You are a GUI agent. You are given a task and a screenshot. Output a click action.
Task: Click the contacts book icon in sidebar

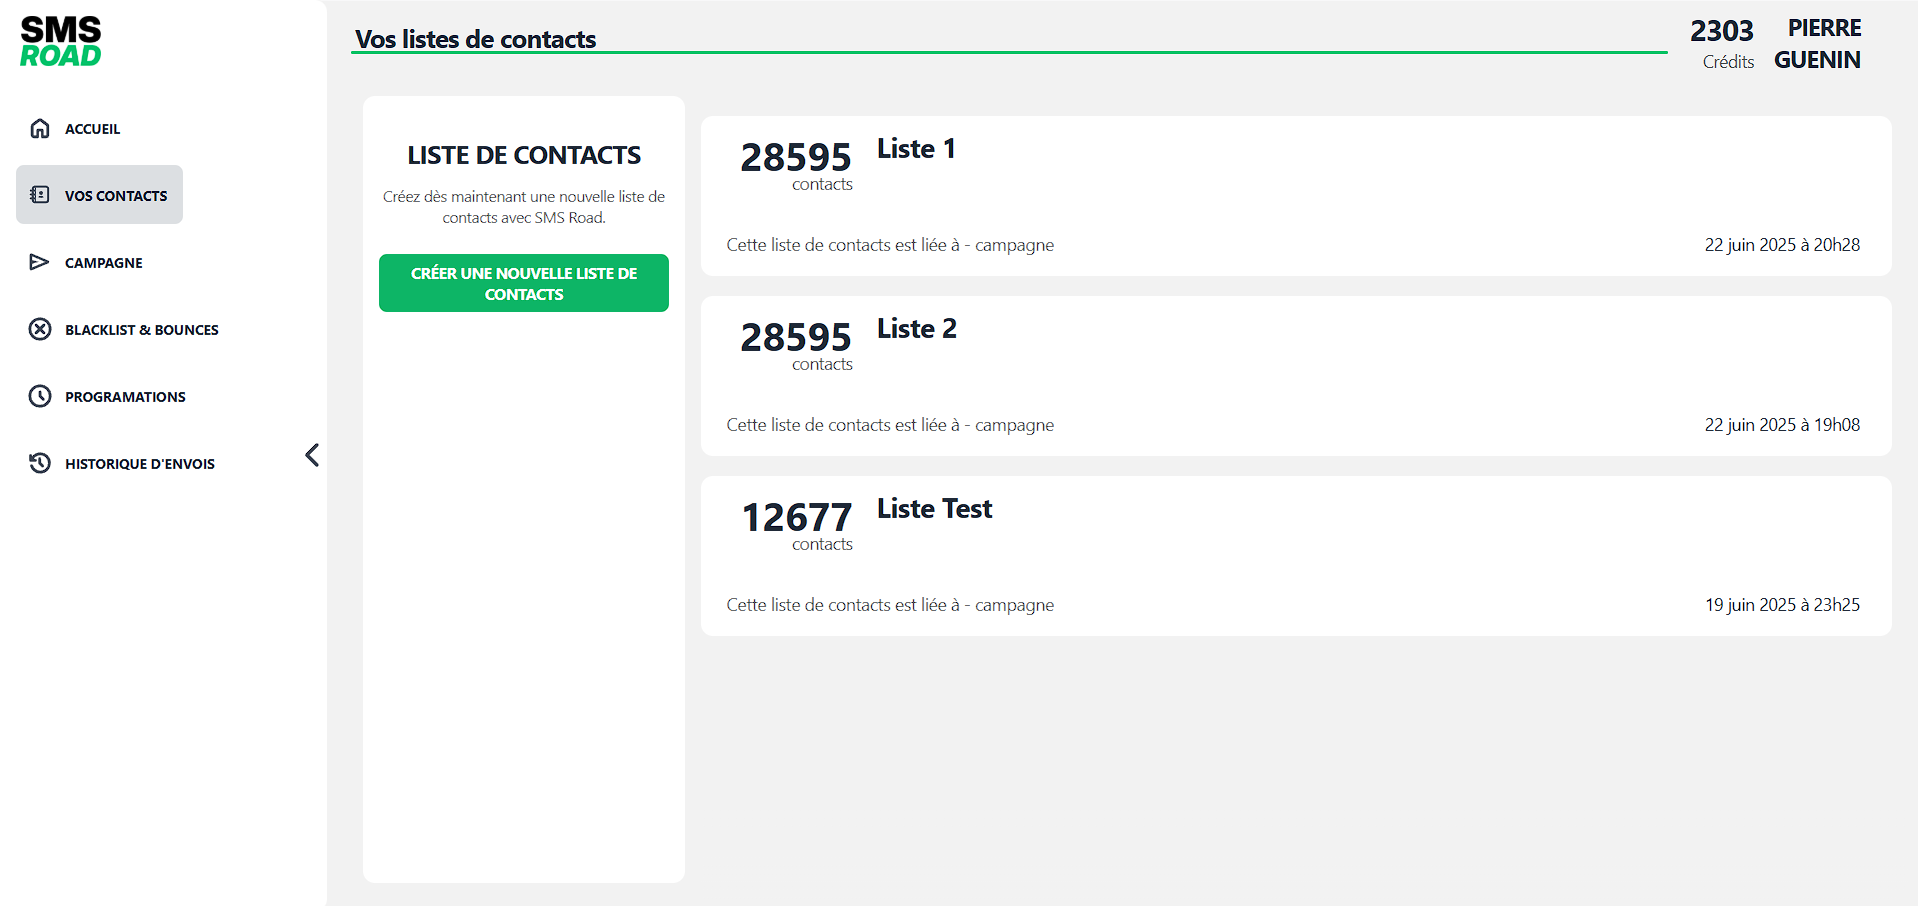tap(40, 195)
